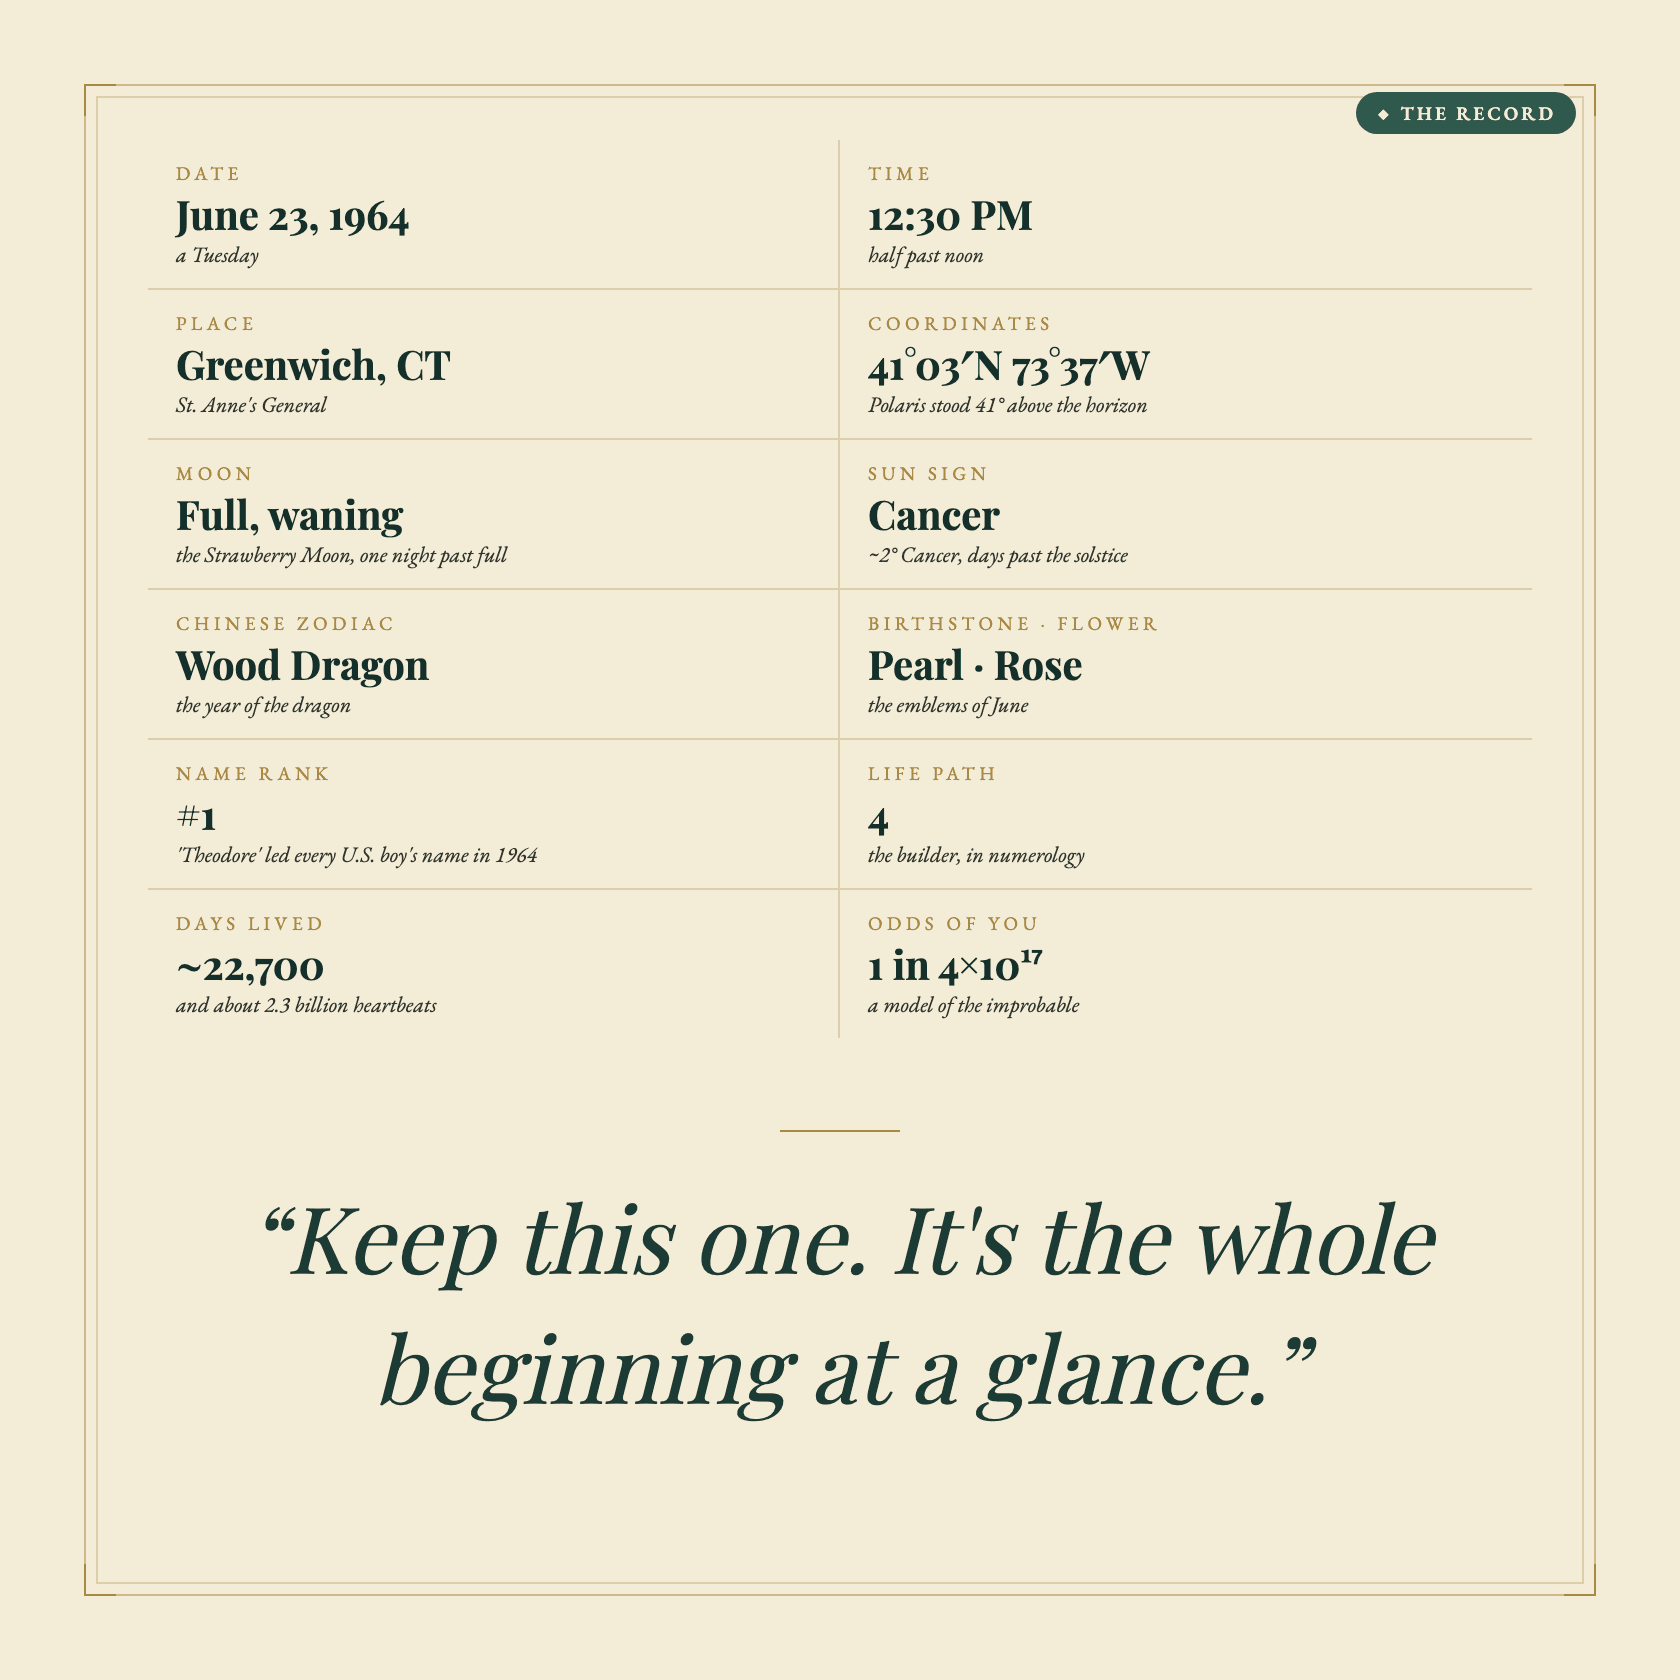
Task: Click the closing quote beginning 'Keep this one'
Action: [848, 1306]
